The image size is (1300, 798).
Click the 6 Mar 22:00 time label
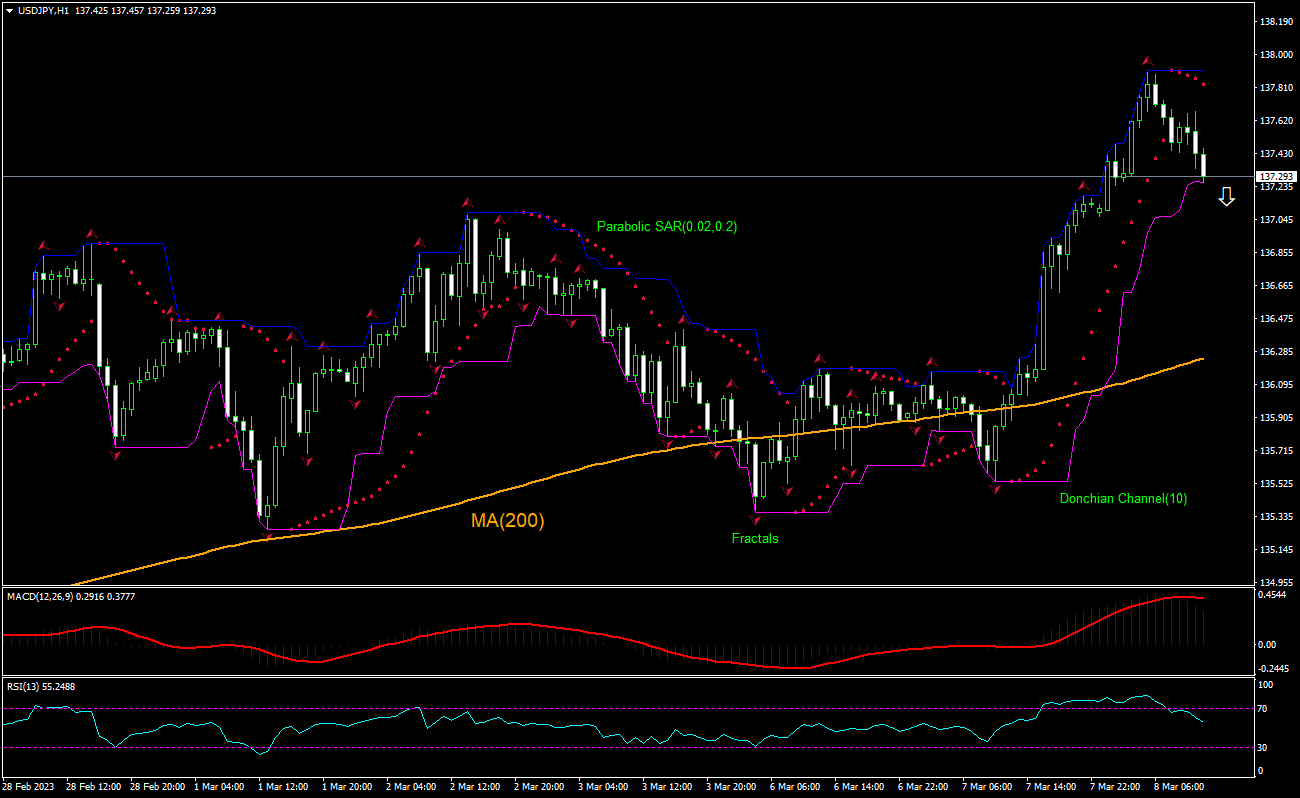click(925, 787)
